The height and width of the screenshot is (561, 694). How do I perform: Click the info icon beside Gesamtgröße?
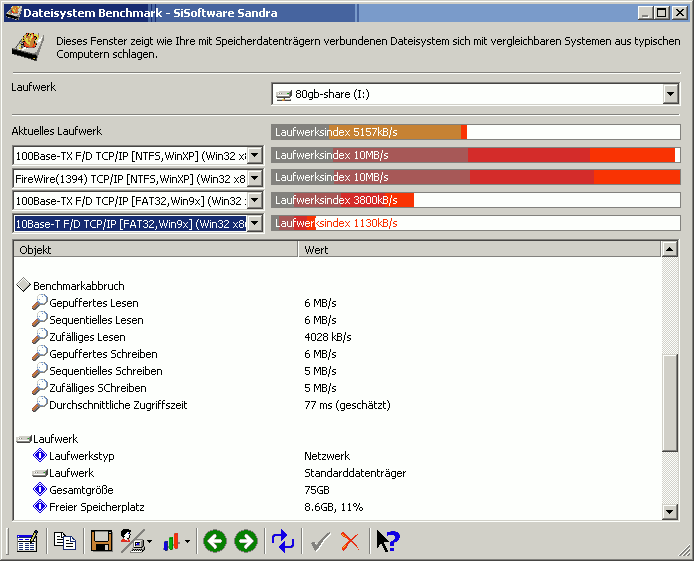40,489
